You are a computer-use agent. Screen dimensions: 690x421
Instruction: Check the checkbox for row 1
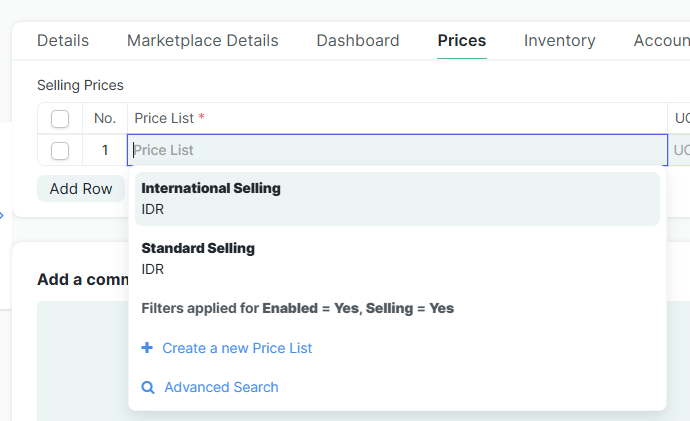[60, 150]
